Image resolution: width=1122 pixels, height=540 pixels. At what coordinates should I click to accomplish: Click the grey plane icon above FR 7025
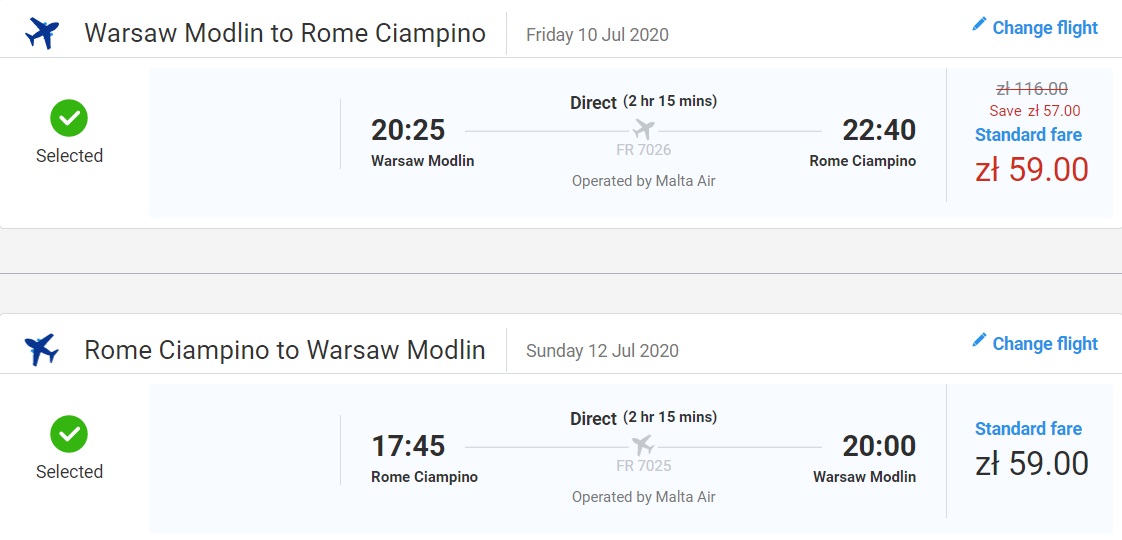(x=643, y=446)
